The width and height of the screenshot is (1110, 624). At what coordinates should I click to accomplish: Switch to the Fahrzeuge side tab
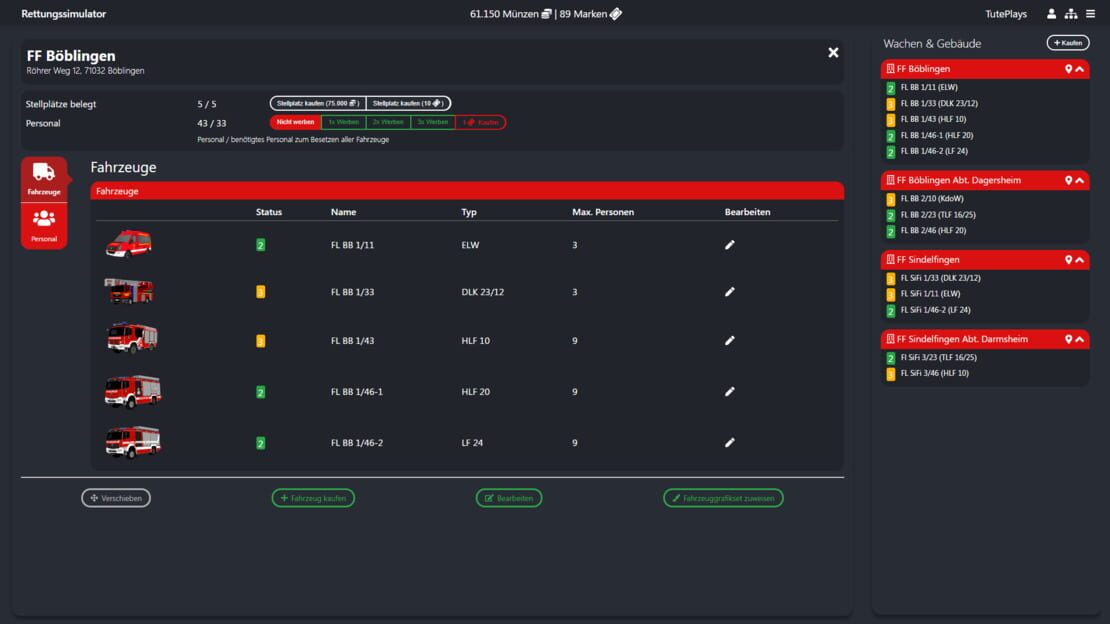coord(44,179)
